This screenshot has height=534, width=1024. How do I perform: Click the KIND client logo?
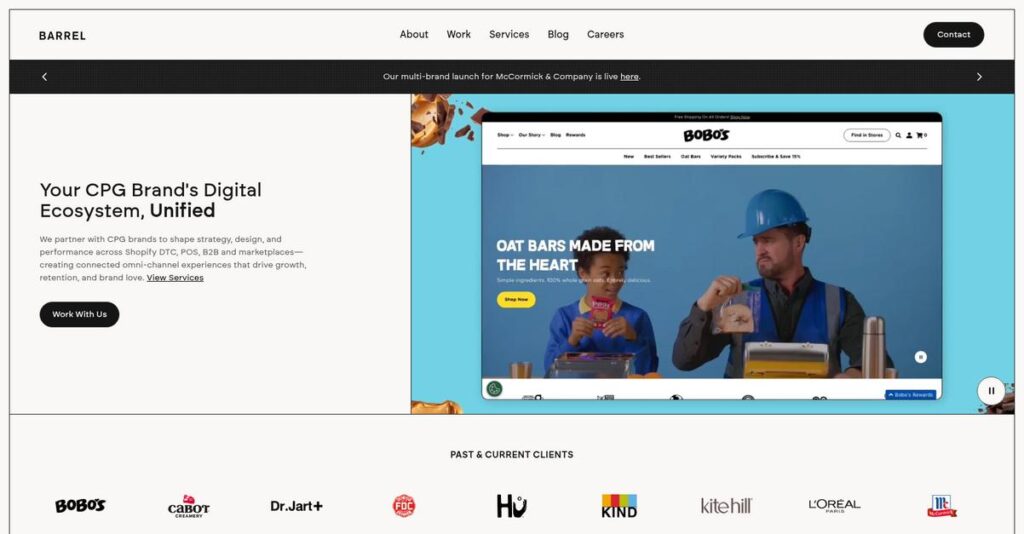(619, 506)
